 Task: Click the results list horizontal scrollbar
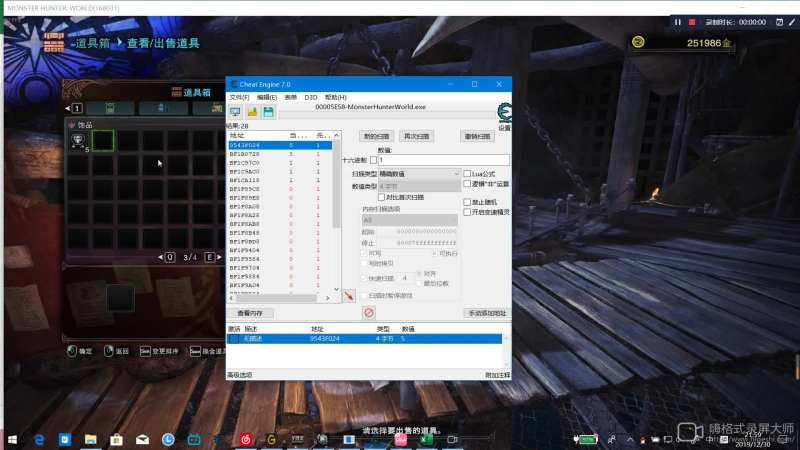pyautogui.click(x=280, y=298)
